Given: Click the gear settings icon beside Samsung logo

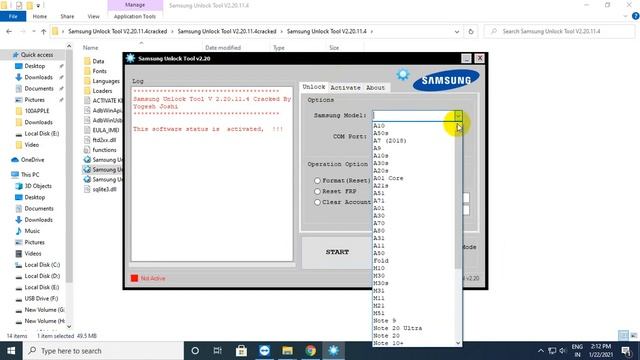Looking at the screenshot, I should 402,74.
